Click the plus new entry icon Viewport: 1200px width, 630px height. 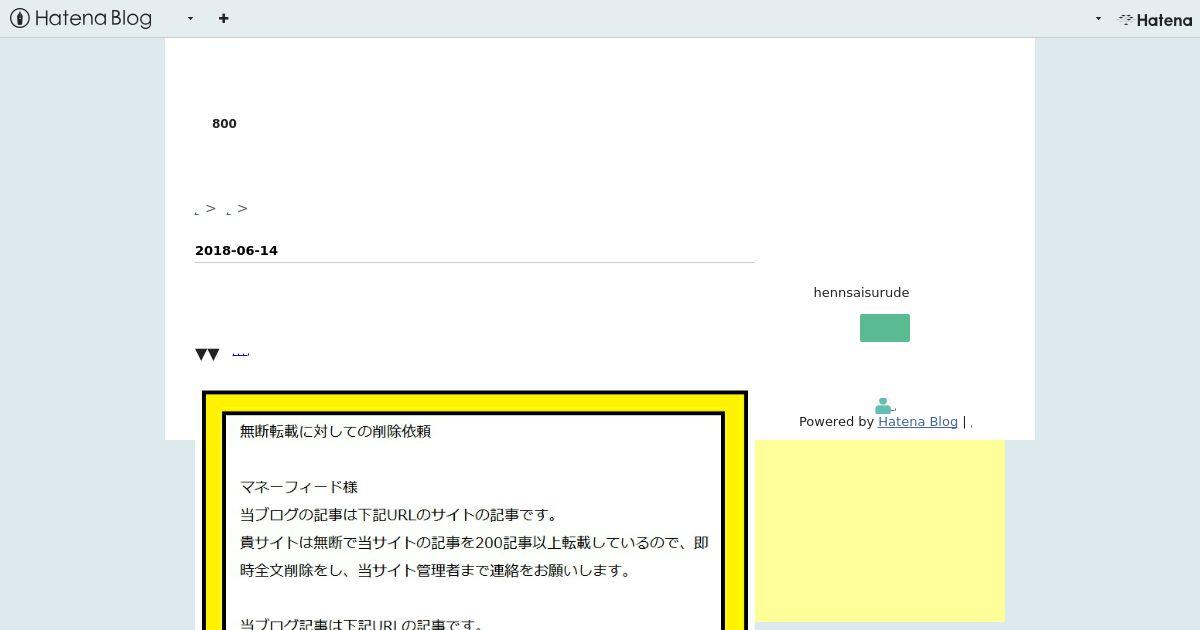[x=223, y=18]
